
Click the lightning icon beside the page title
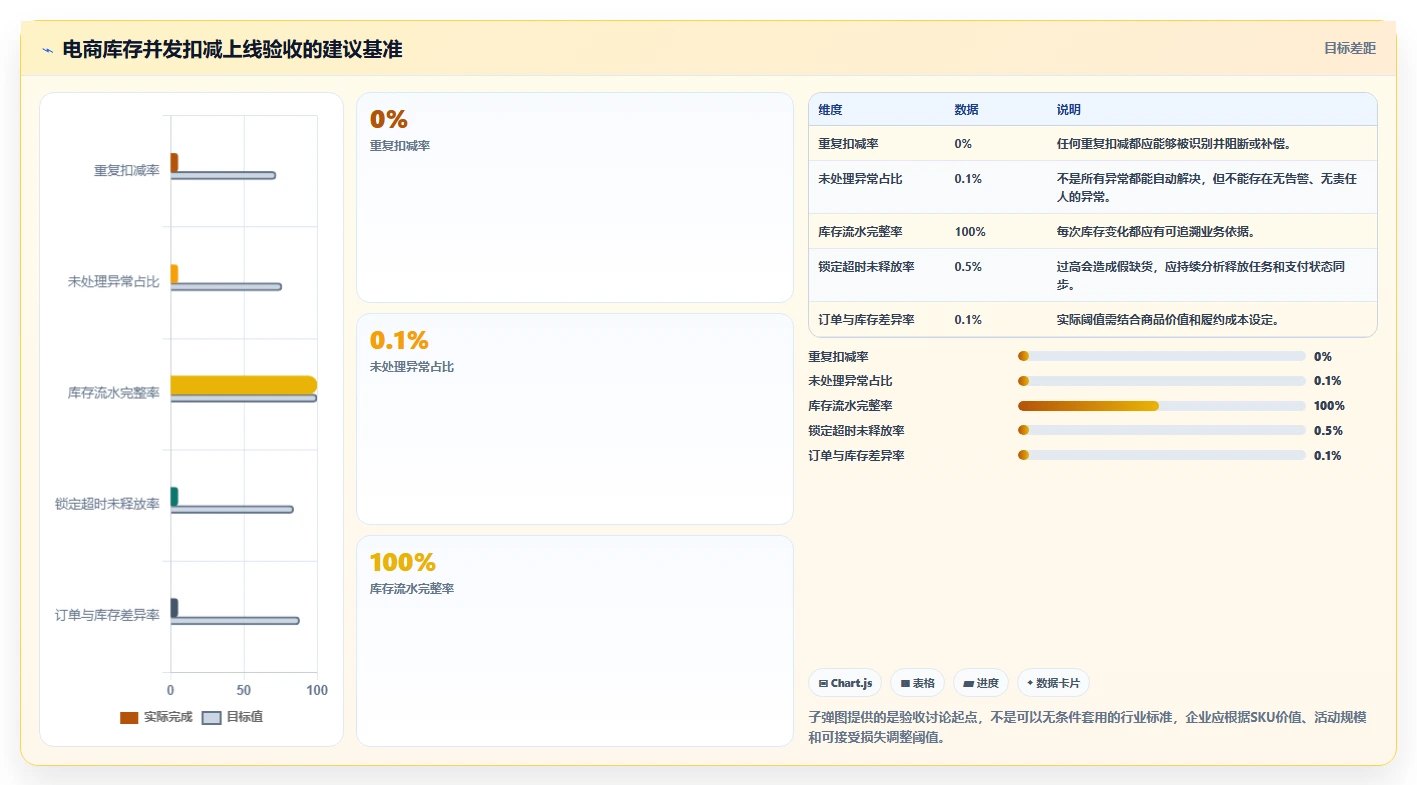pos(47,49)
